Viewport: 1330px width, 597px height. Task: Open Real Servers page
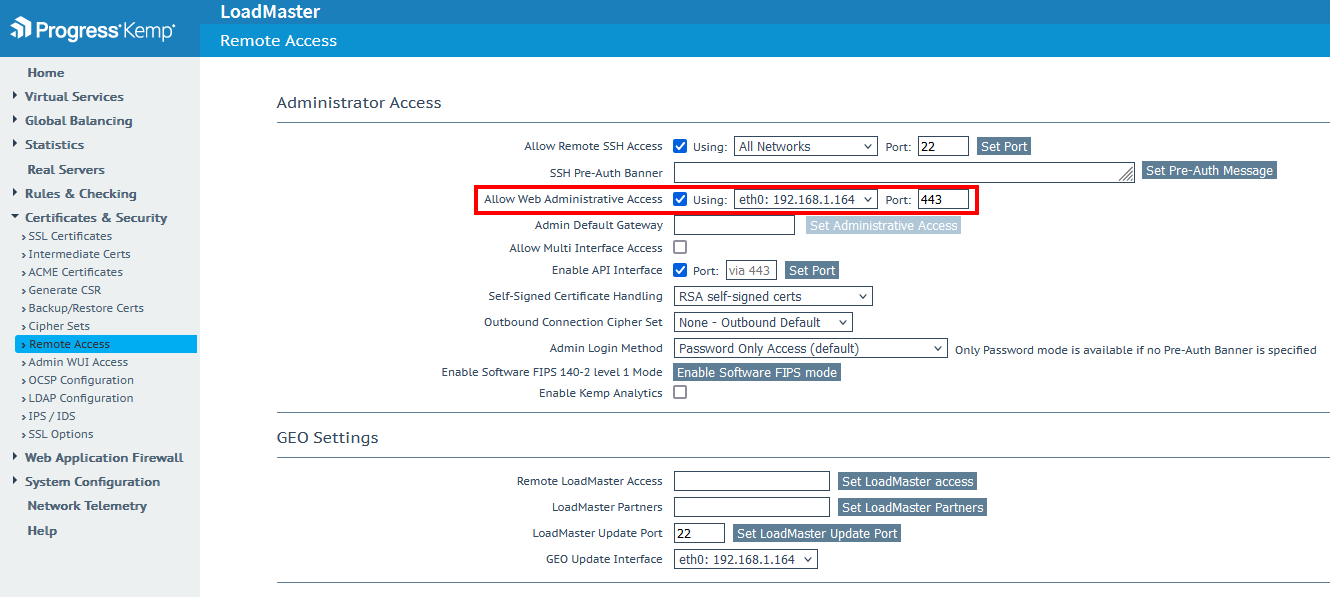[x=66, y=170]
